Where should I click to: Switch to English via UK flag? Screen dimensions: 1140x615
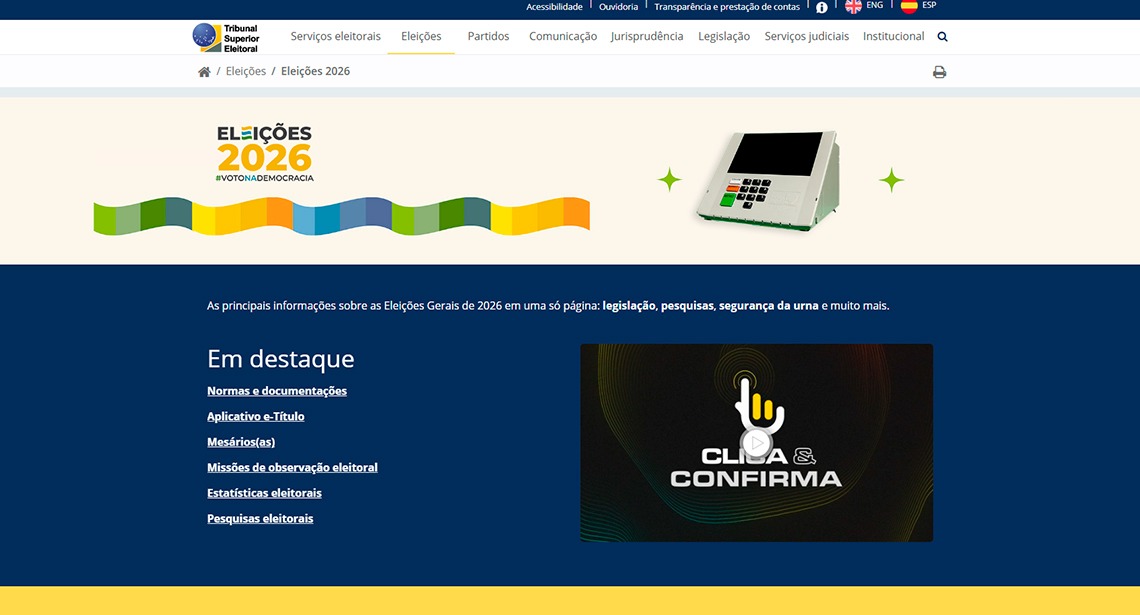point(854,6)
